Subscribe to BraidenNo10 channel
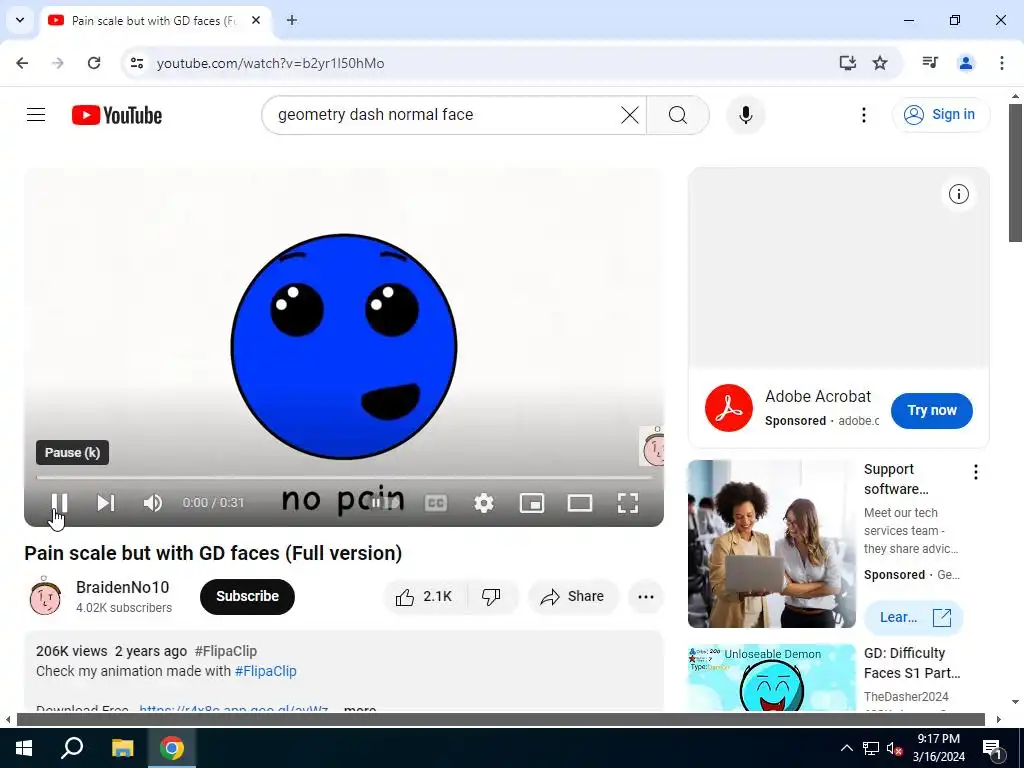 tap(248, 596)
